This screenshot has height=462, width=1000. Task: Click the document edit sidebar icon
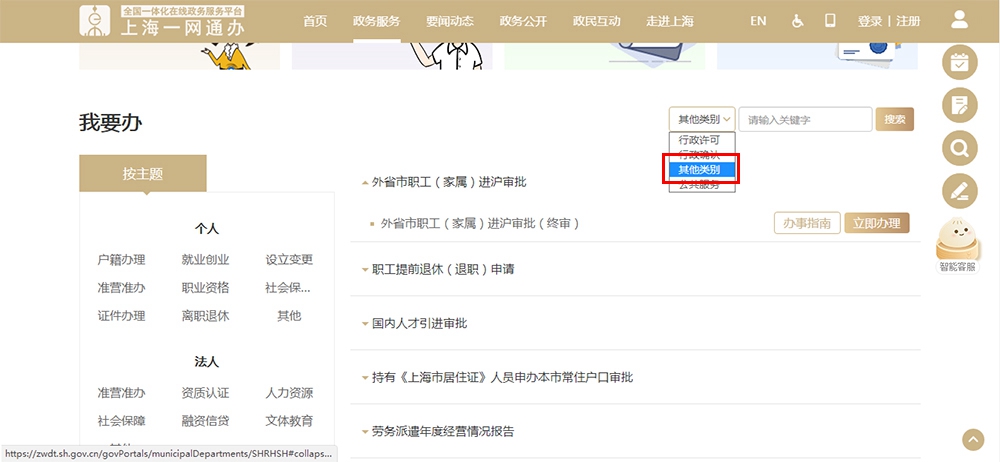click(960, 105)
